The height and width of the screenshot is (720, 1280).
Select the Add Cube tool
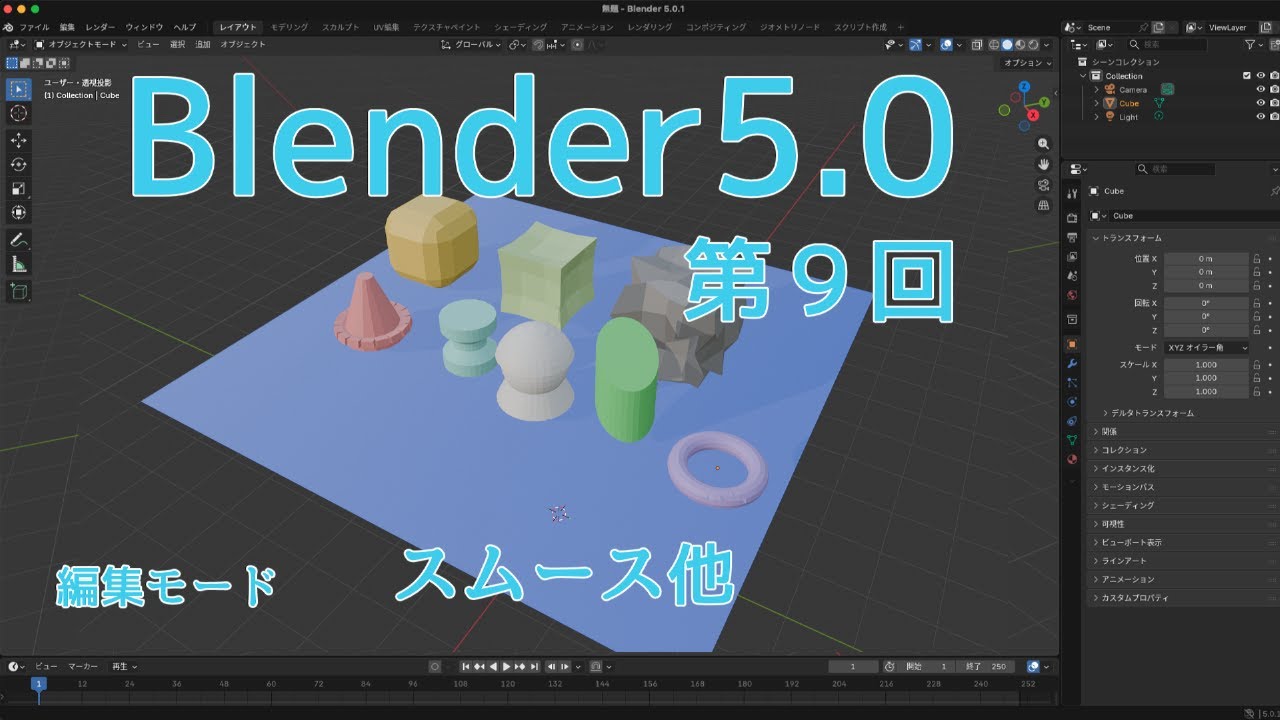click(x=18, y=291)
